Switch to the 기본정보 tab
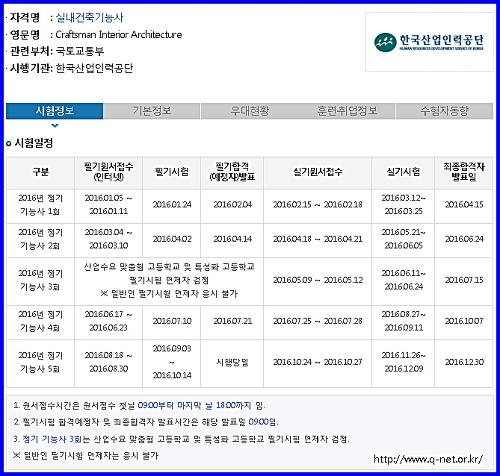500x476 pixels. [x=152, y=111]
